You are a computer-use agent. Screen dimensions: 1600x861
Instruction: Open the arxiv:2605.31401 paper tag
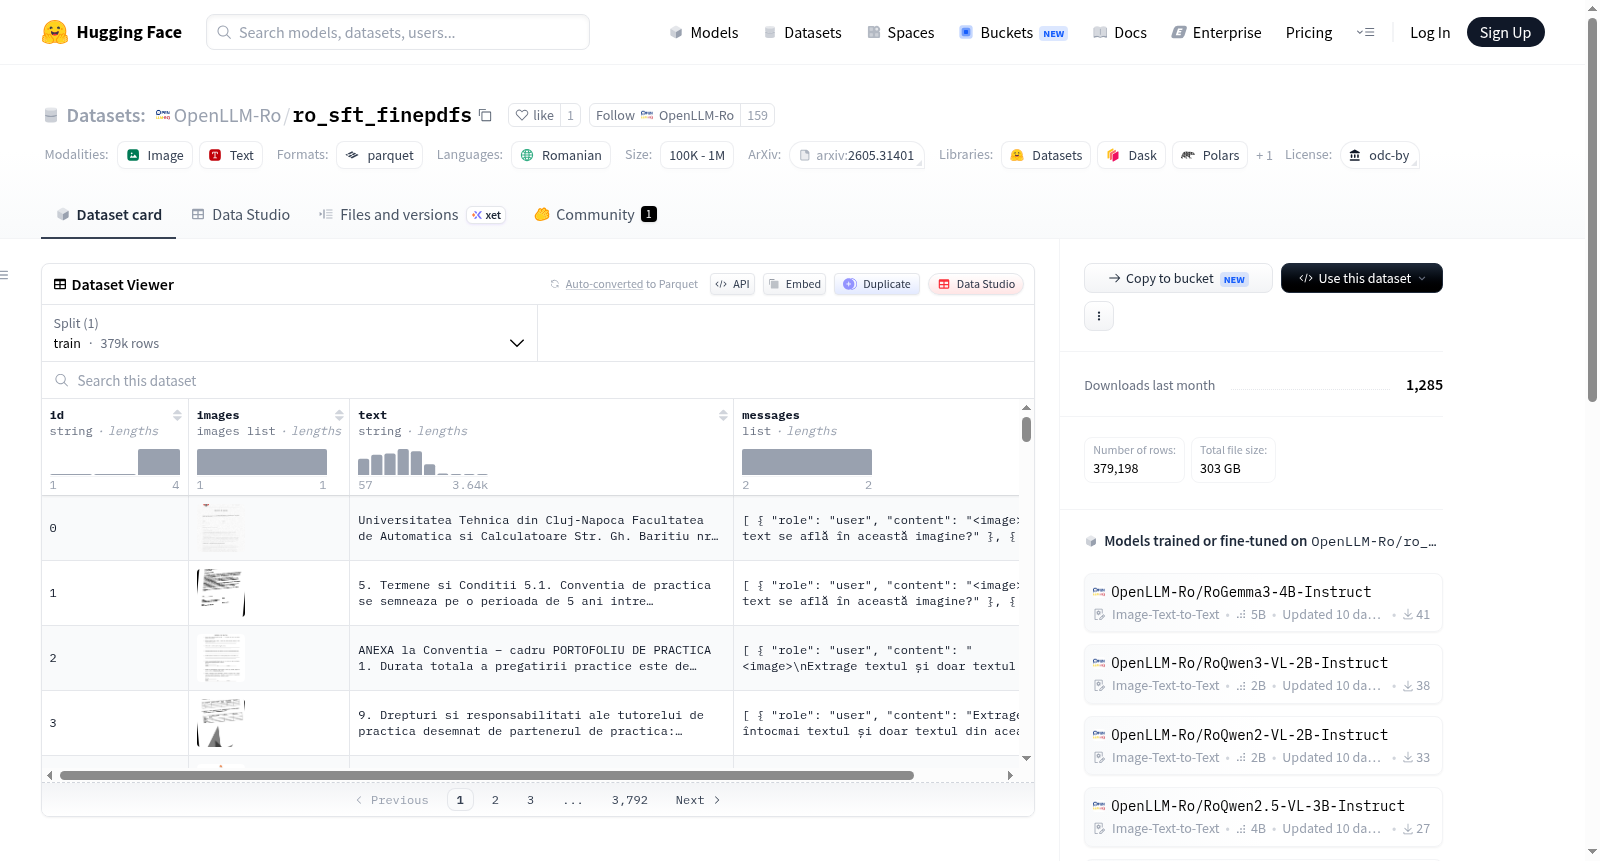[856, 155]
